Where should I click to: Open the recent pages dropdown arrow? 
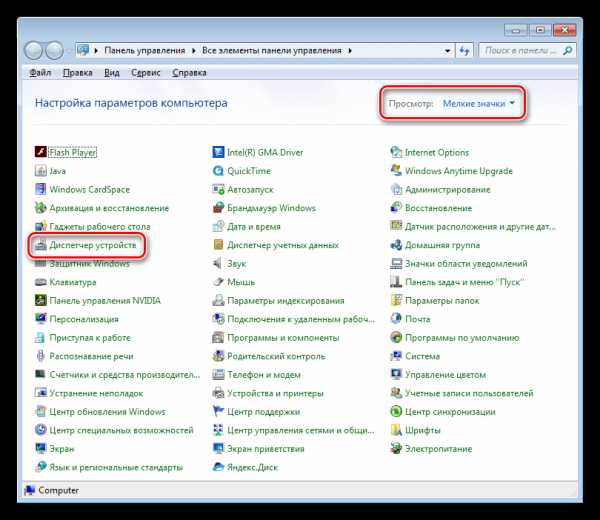coord(69,51)
